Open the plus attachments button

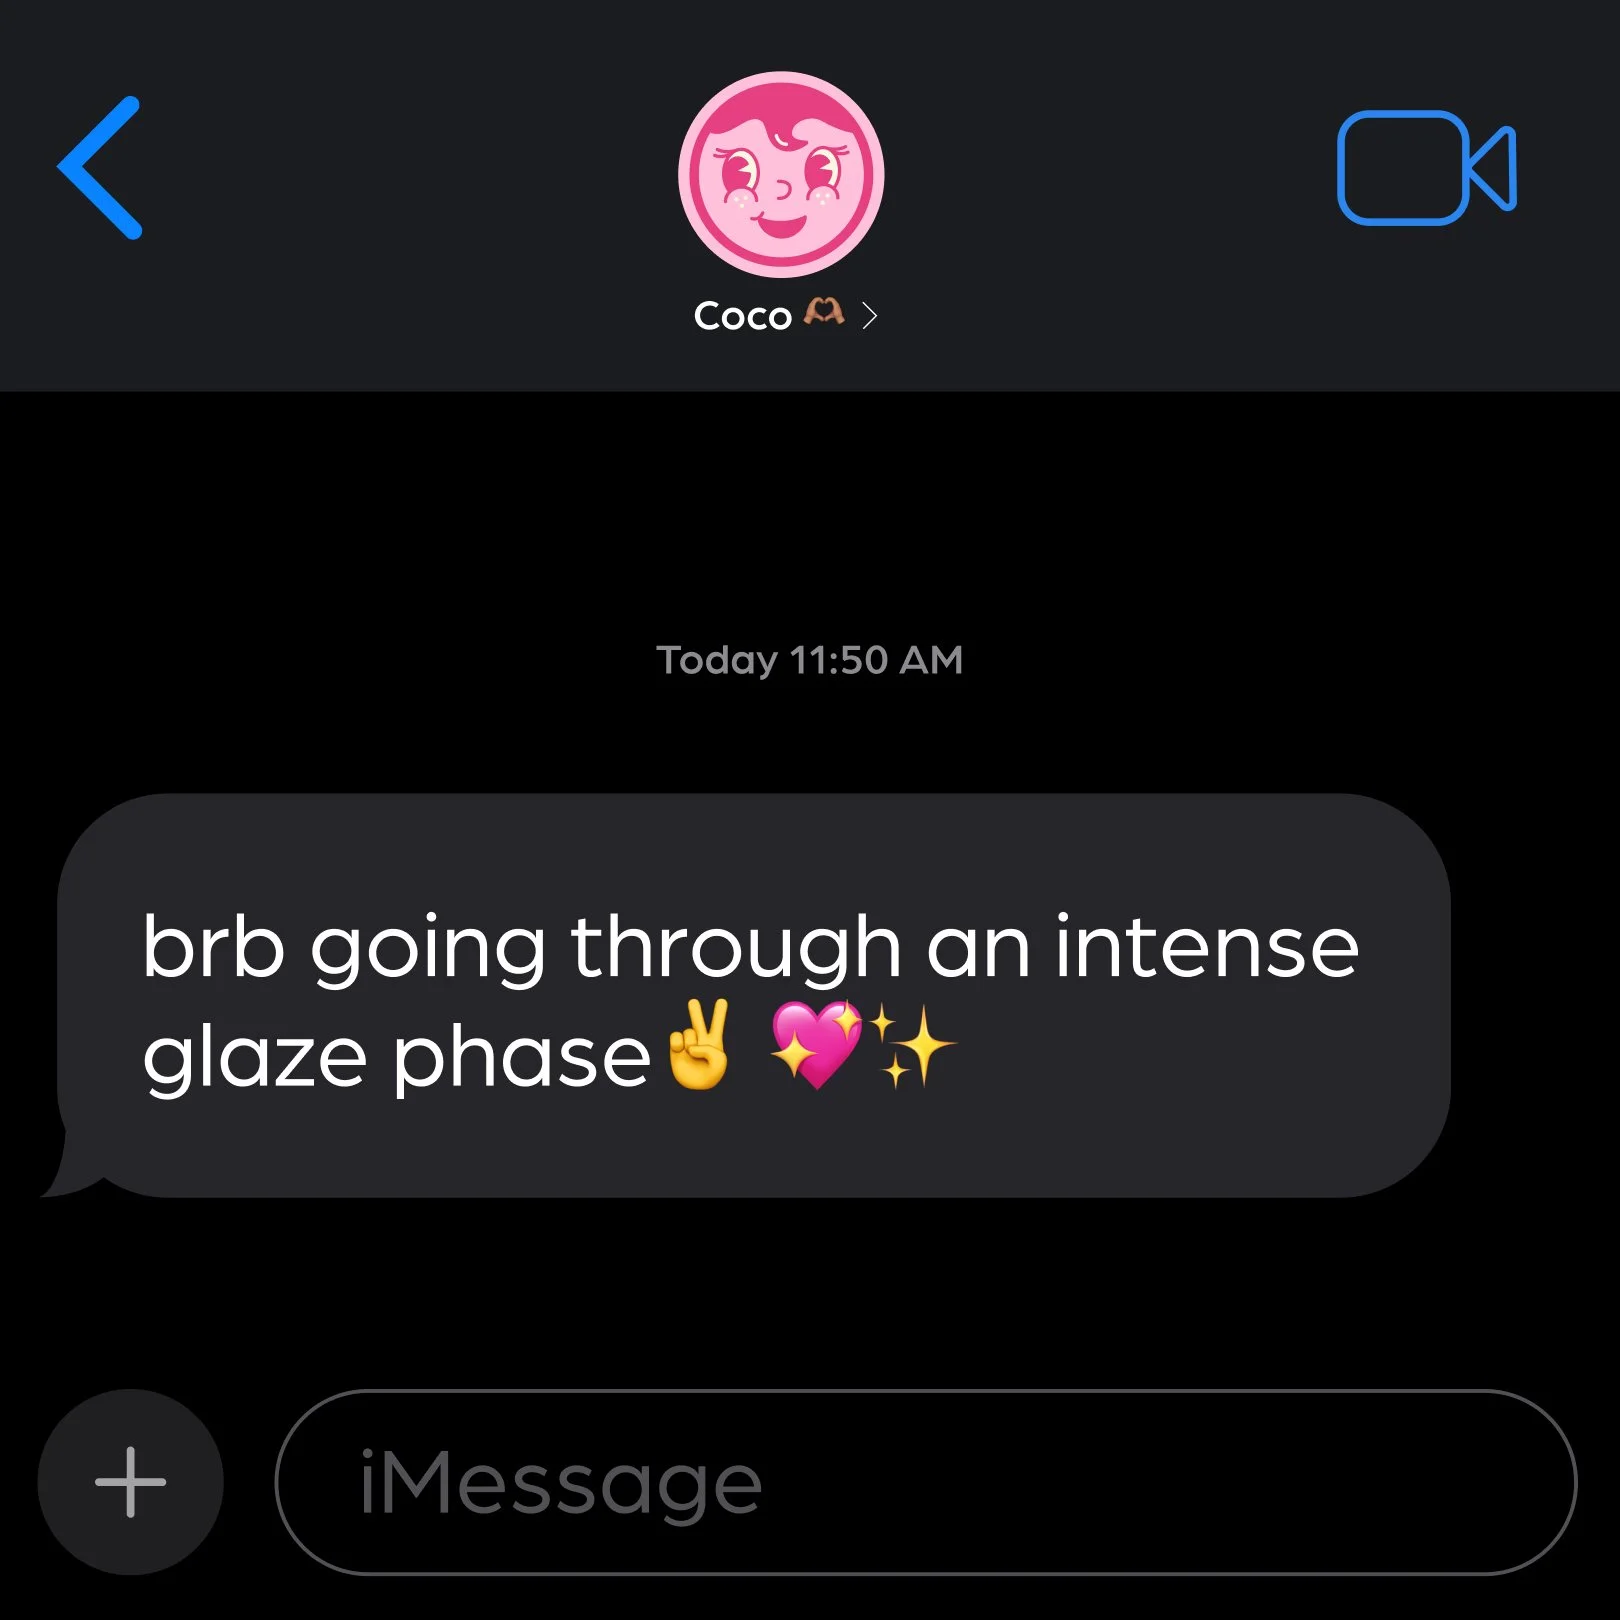click(130, 1482)
